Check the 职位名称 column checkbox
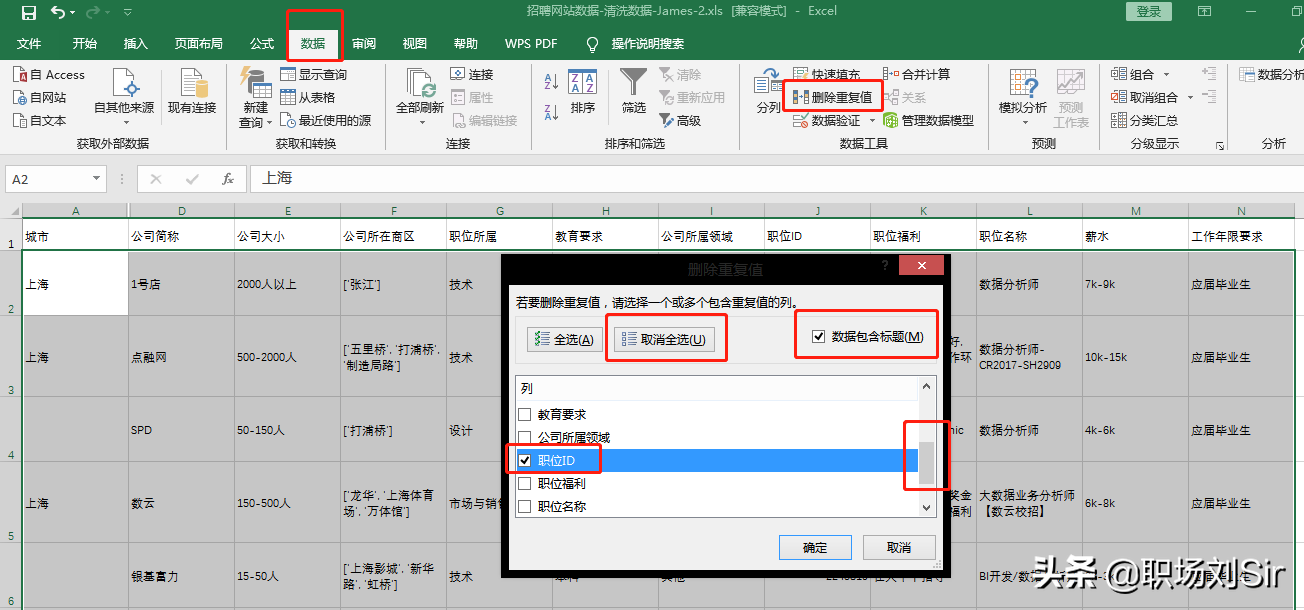Viewport: 1304px width, 610px height. pos(524,507)
